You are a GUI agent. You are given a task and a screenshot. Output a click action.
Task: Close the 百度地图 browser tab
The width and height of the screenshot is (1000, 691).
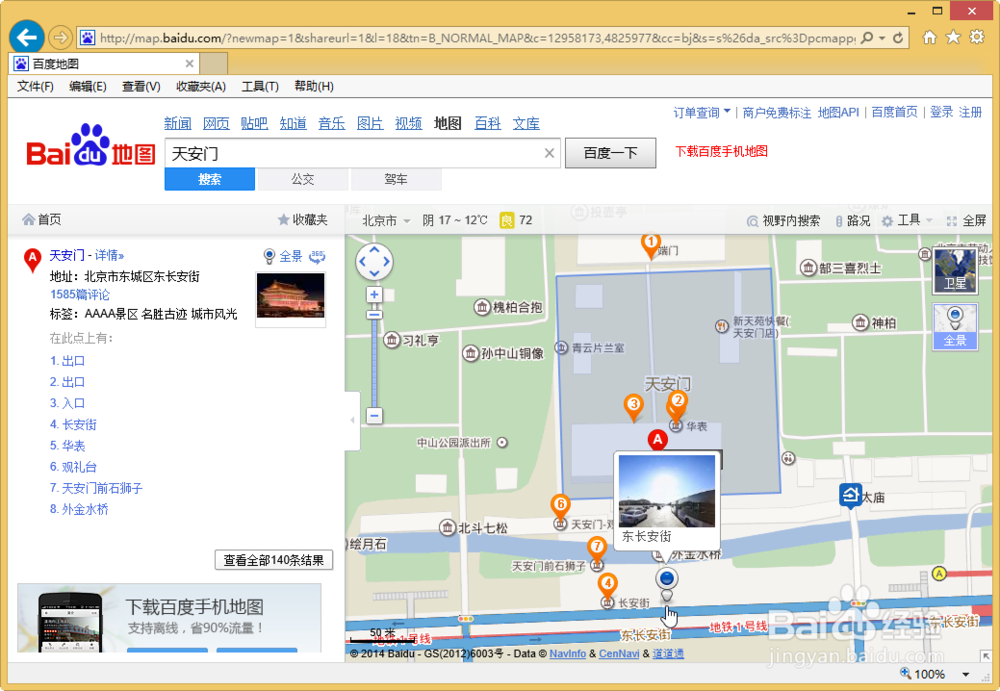[189, 64]
